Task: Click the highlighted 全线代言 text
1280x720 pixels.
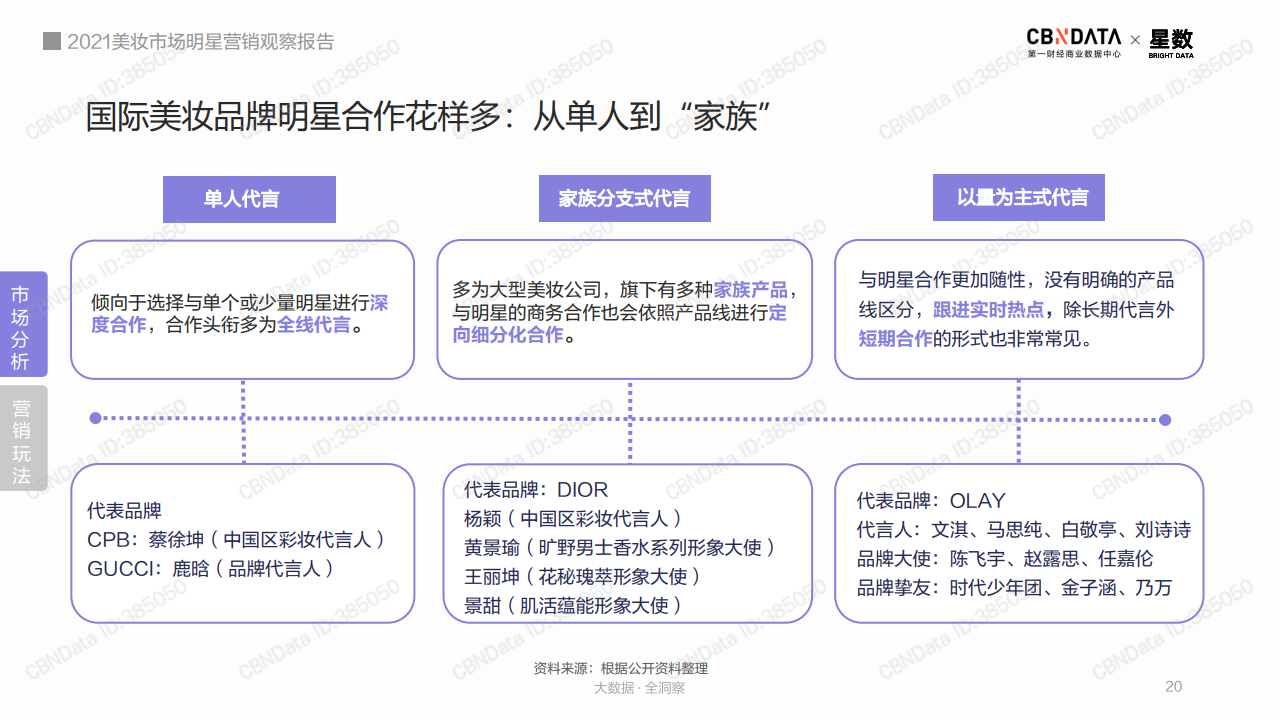Action: [x=314, y=325]
